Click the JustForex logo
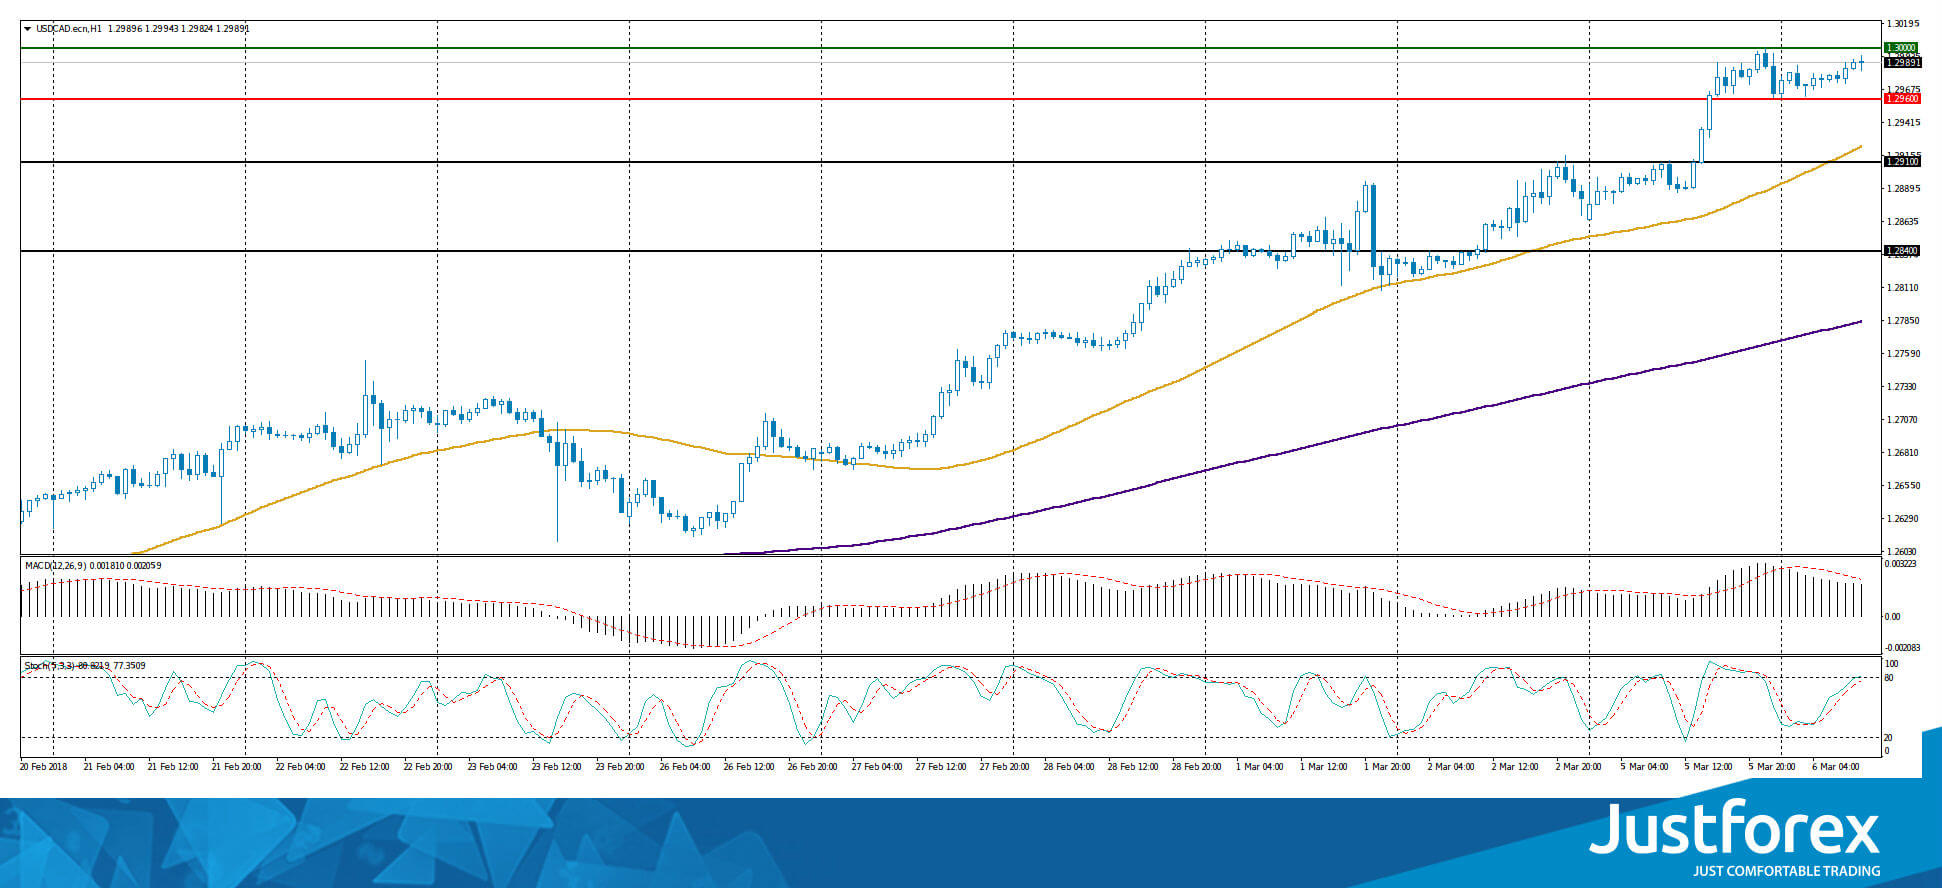Viewport: 1942px width, 888px height. (1735, 838)
